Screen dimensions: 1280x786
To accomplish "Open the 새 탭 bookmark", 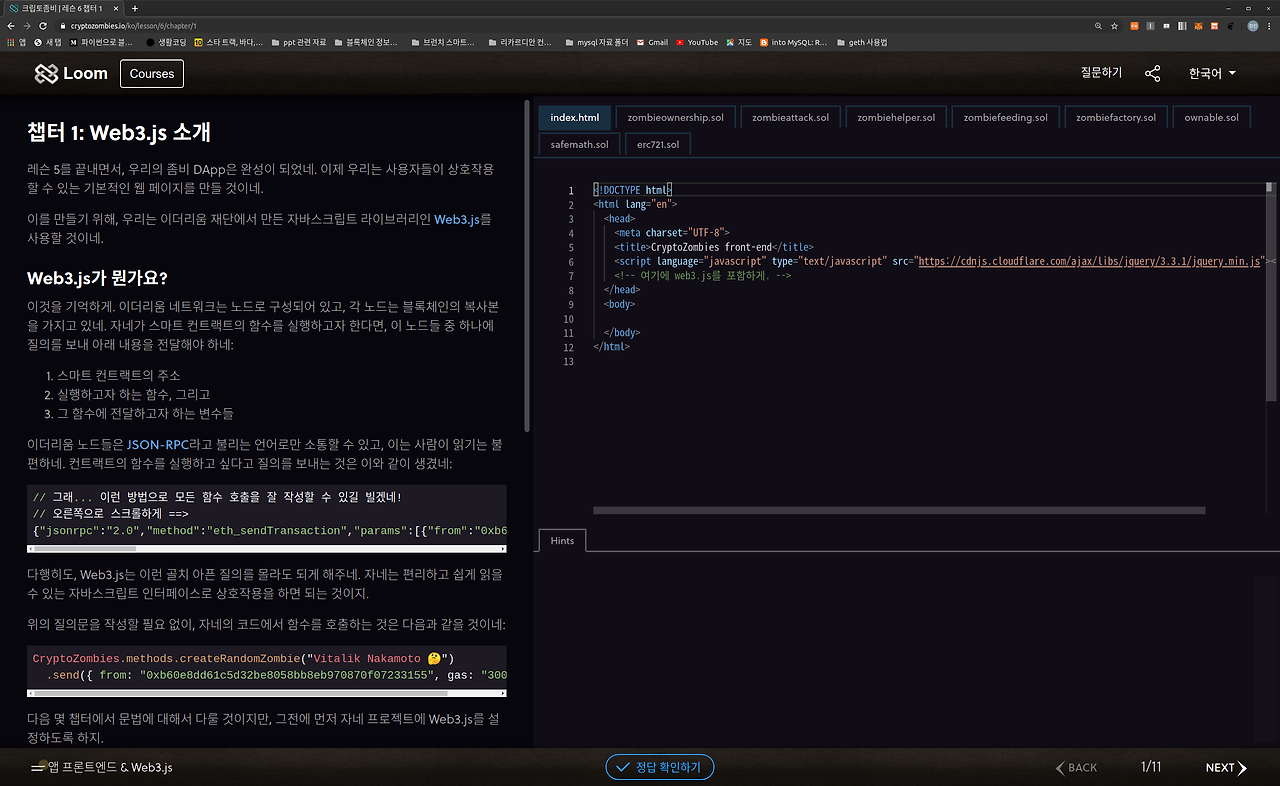I will [x=47, y=42].
